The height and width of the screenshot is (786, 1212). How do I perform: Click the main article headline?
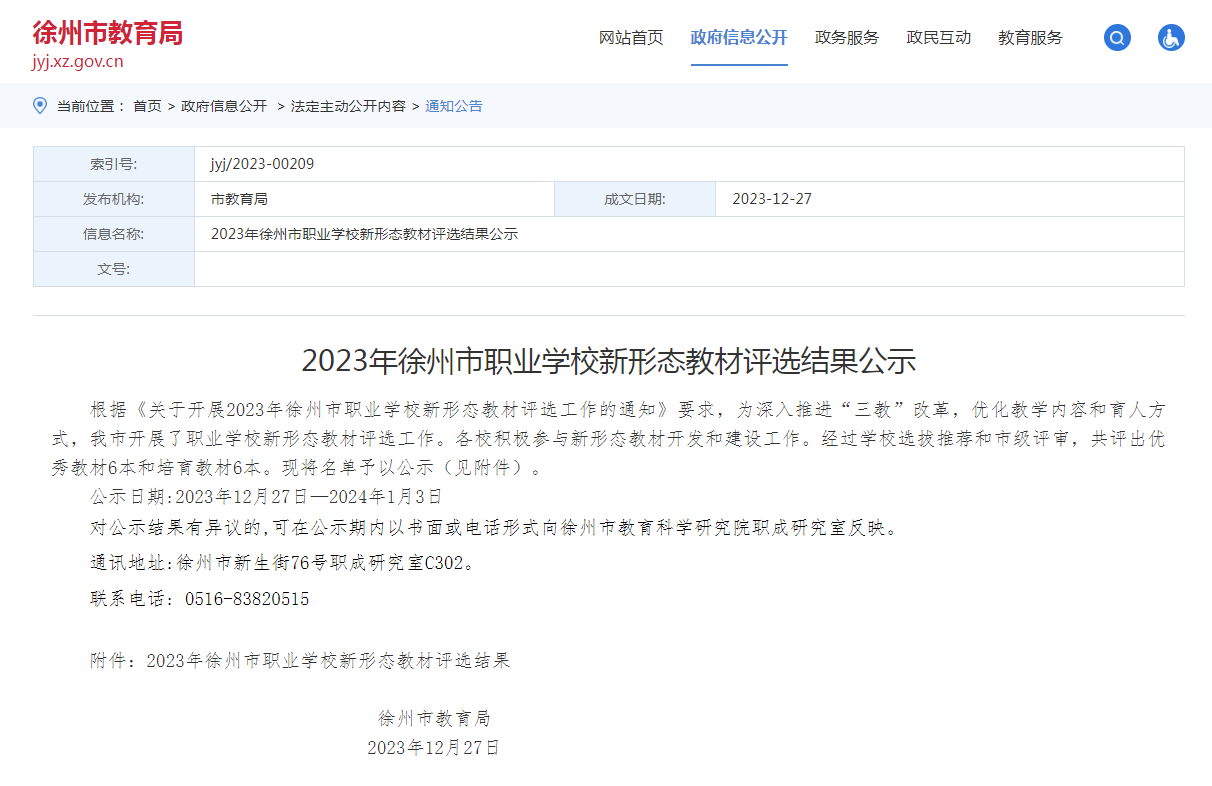609,360
